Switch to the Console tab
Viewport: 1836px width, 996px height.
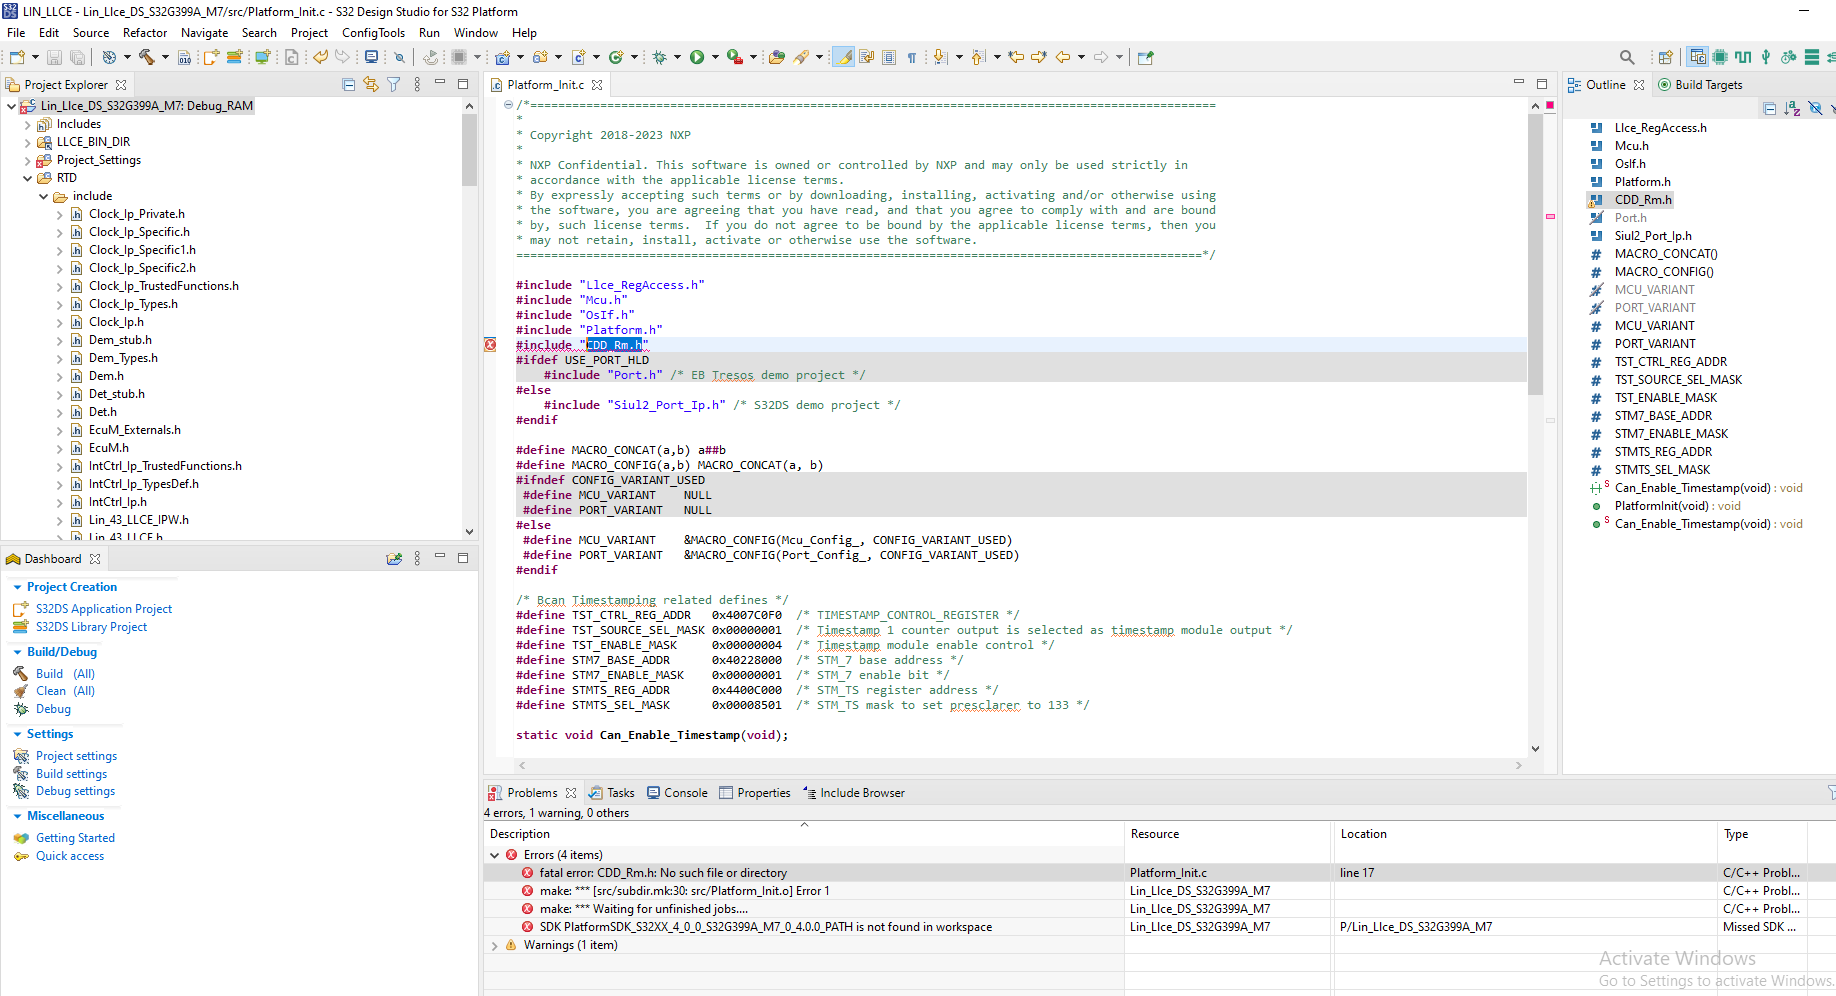pos(686,792)
